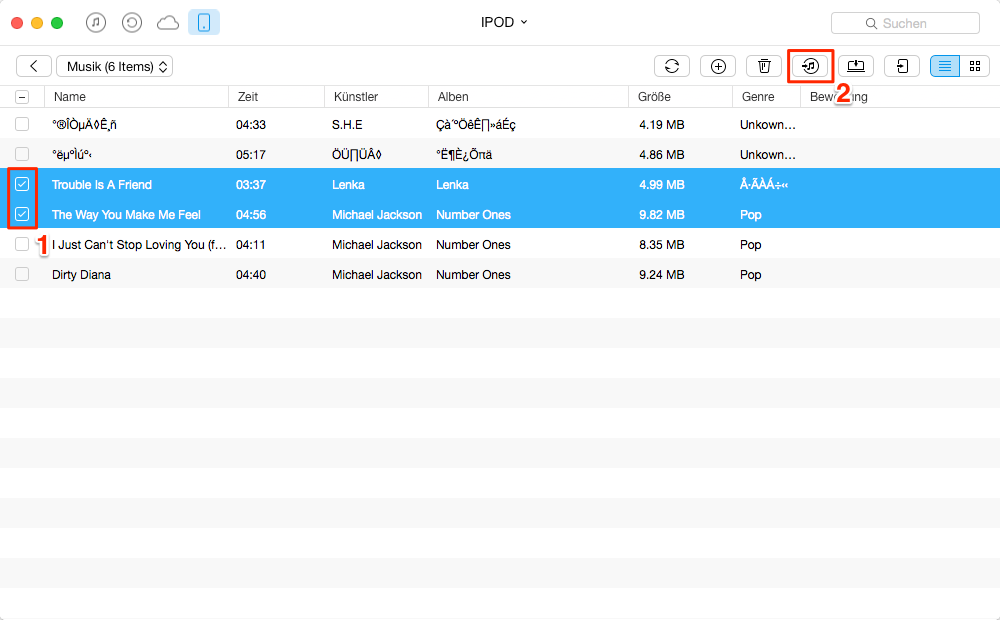This screenshot has height=620, width=1000.
Task: Click the 4.86 MB size cell
Action: (x=662, y=155)
